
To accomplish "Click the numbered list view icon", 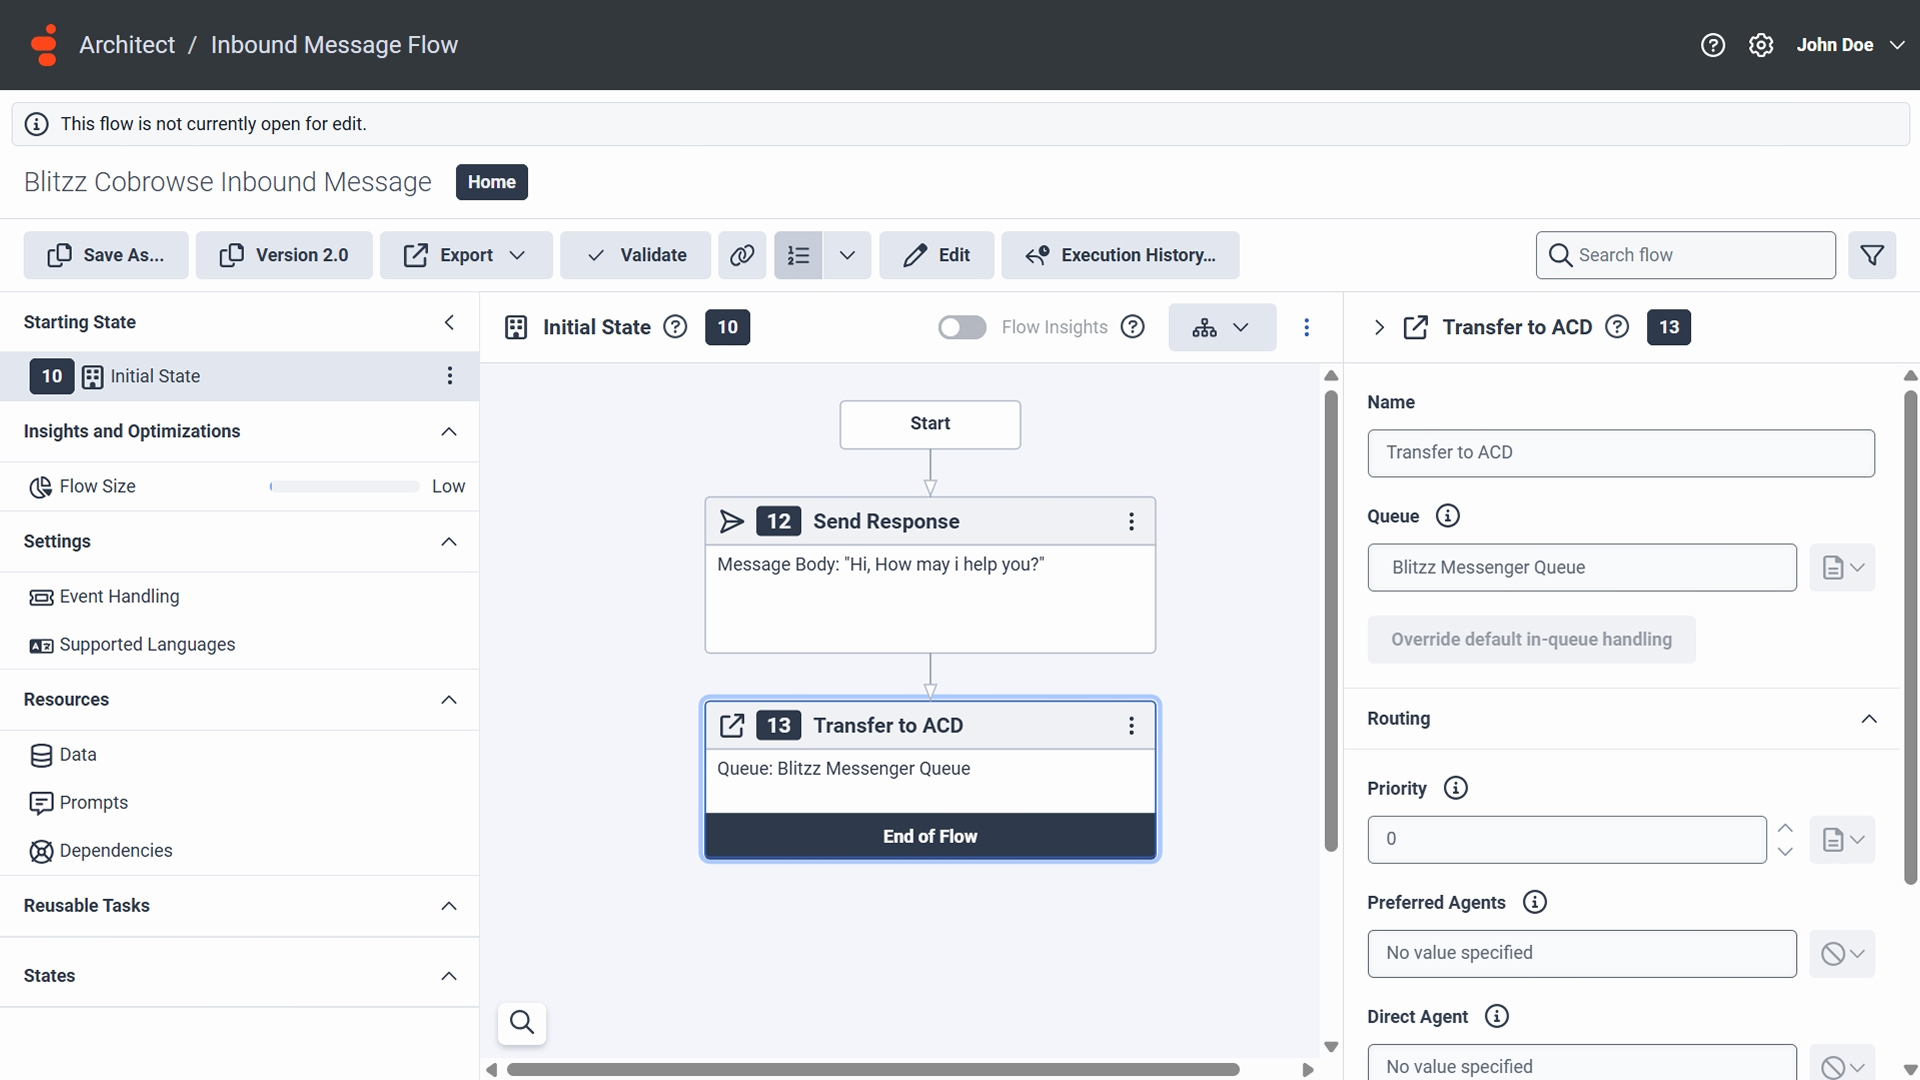I will coord(798,255).
